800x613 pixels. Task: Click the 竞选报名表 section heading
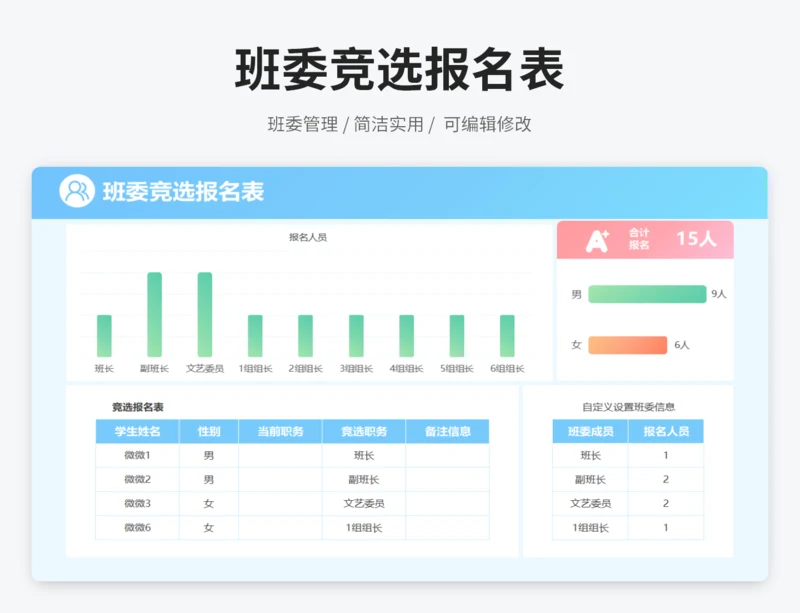tap(138, 407)
